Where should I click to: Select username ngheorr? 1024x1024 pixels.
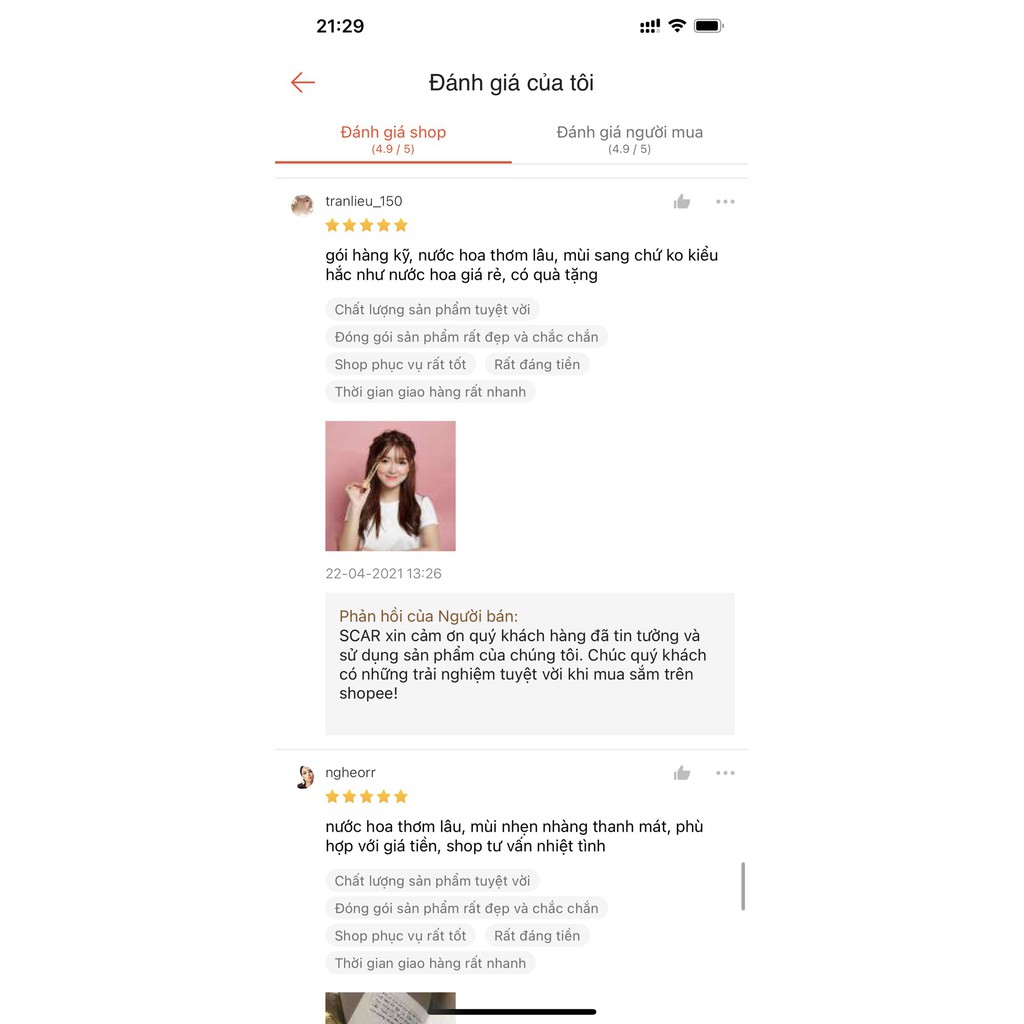coord(351,773)
